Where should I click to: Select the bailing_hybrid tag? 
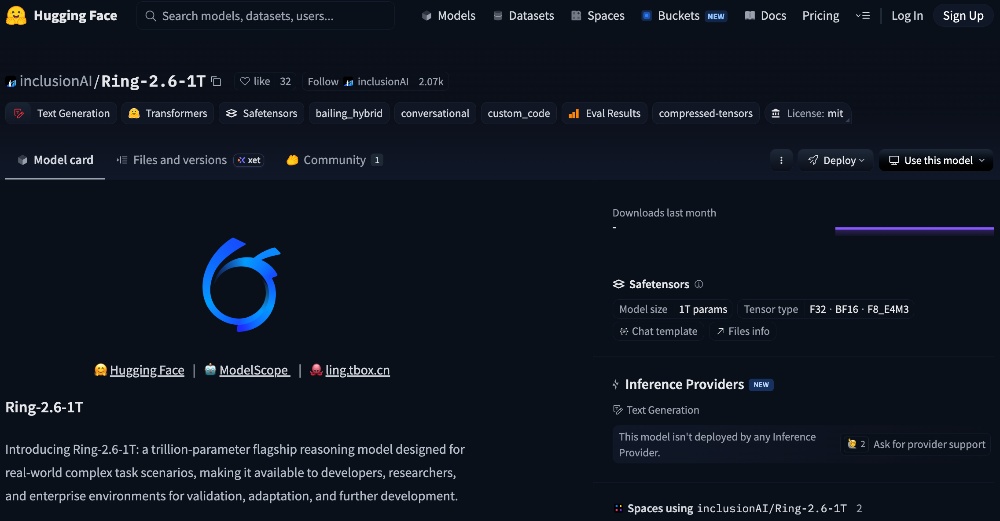(349, 113)
